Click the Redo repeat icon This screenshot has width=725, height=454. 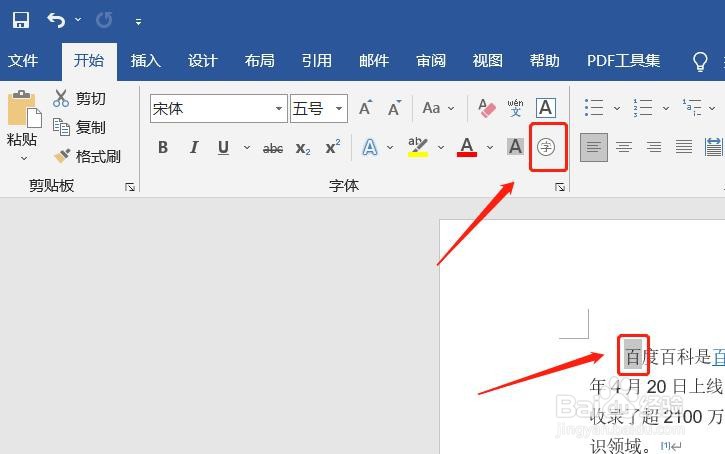coord(104,20)
